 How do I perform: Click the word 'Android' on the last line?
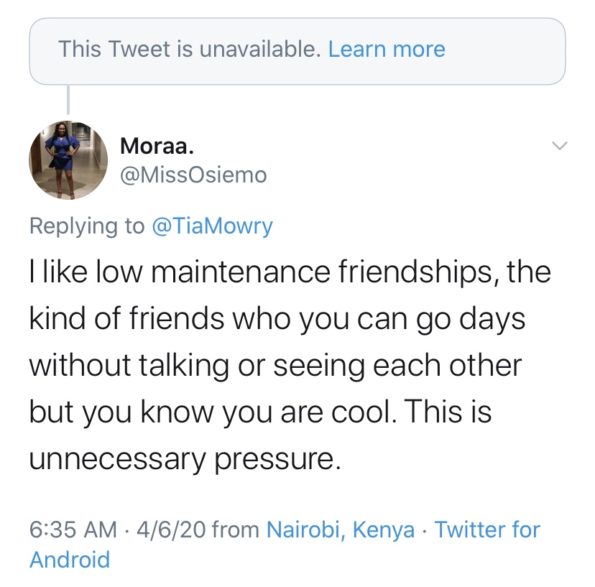[x=70, y=560]
